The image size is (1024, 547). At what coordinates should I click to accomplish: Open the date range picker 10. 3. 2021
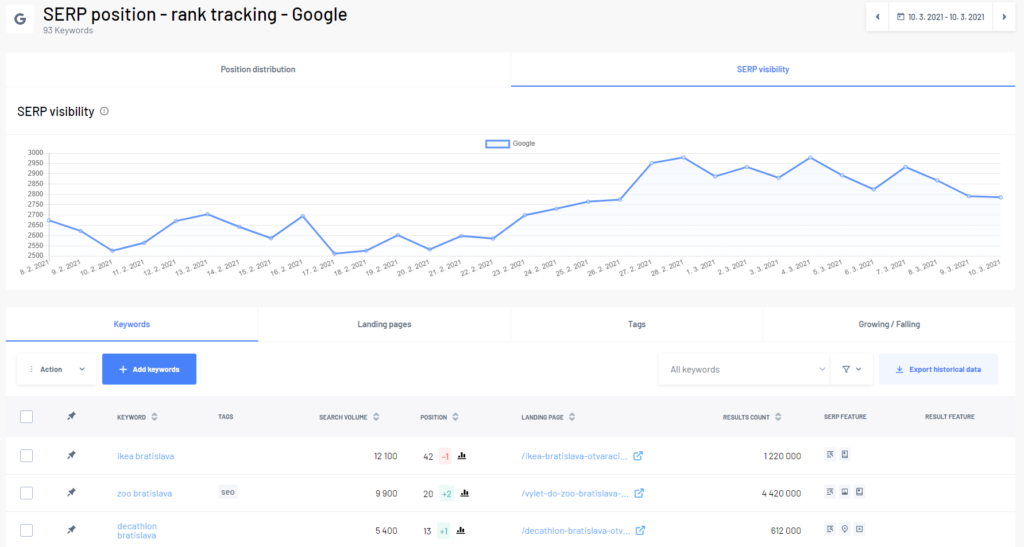[940, 17]
